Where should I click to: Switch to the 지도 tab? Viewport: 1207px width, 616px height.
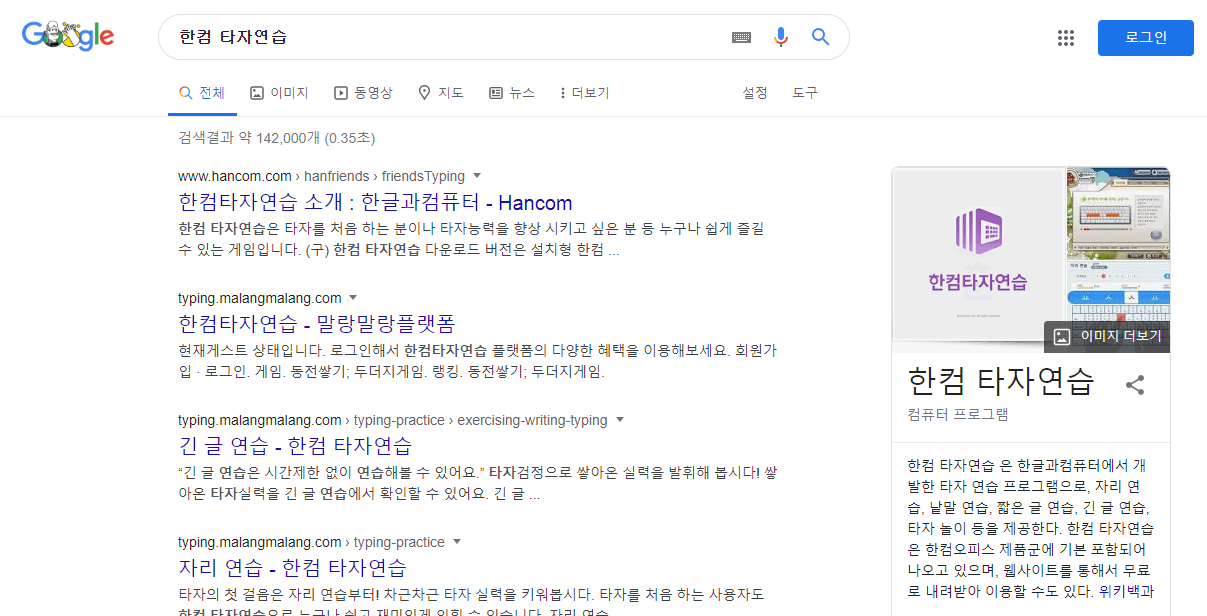[441, 93]
